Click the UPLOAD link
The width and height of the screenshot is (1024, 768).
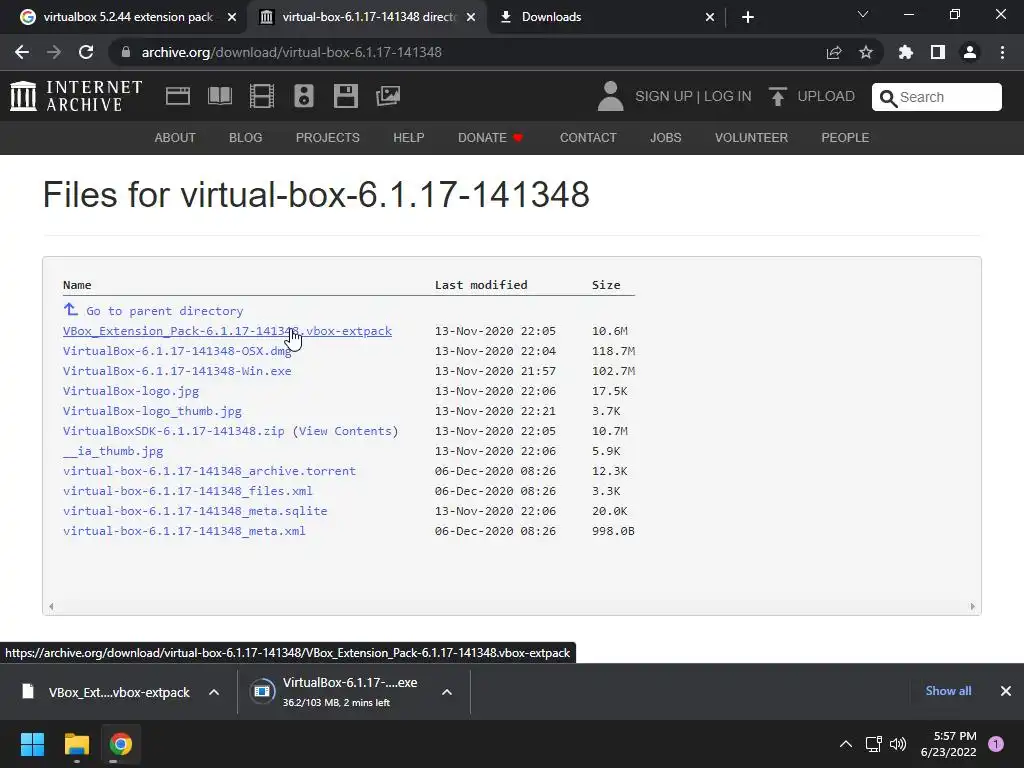(826, 97)
